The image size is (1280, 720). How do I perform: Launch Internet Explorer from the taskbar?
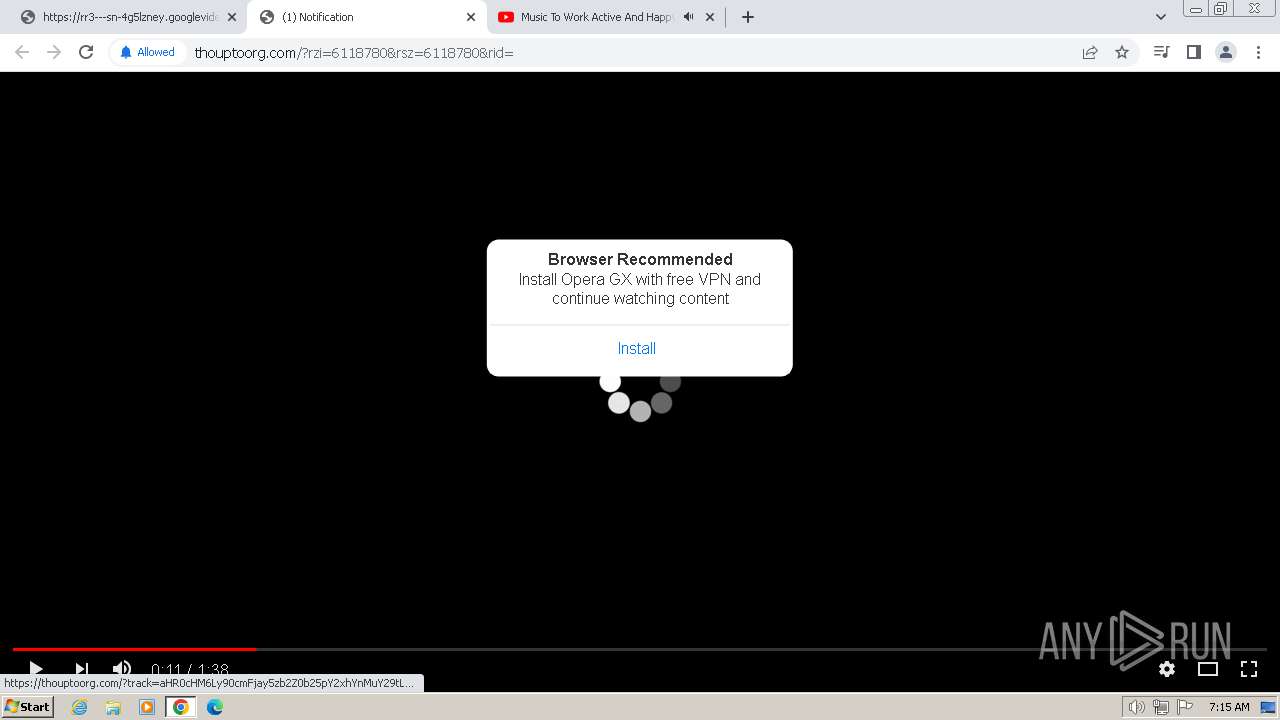(80, 707)
